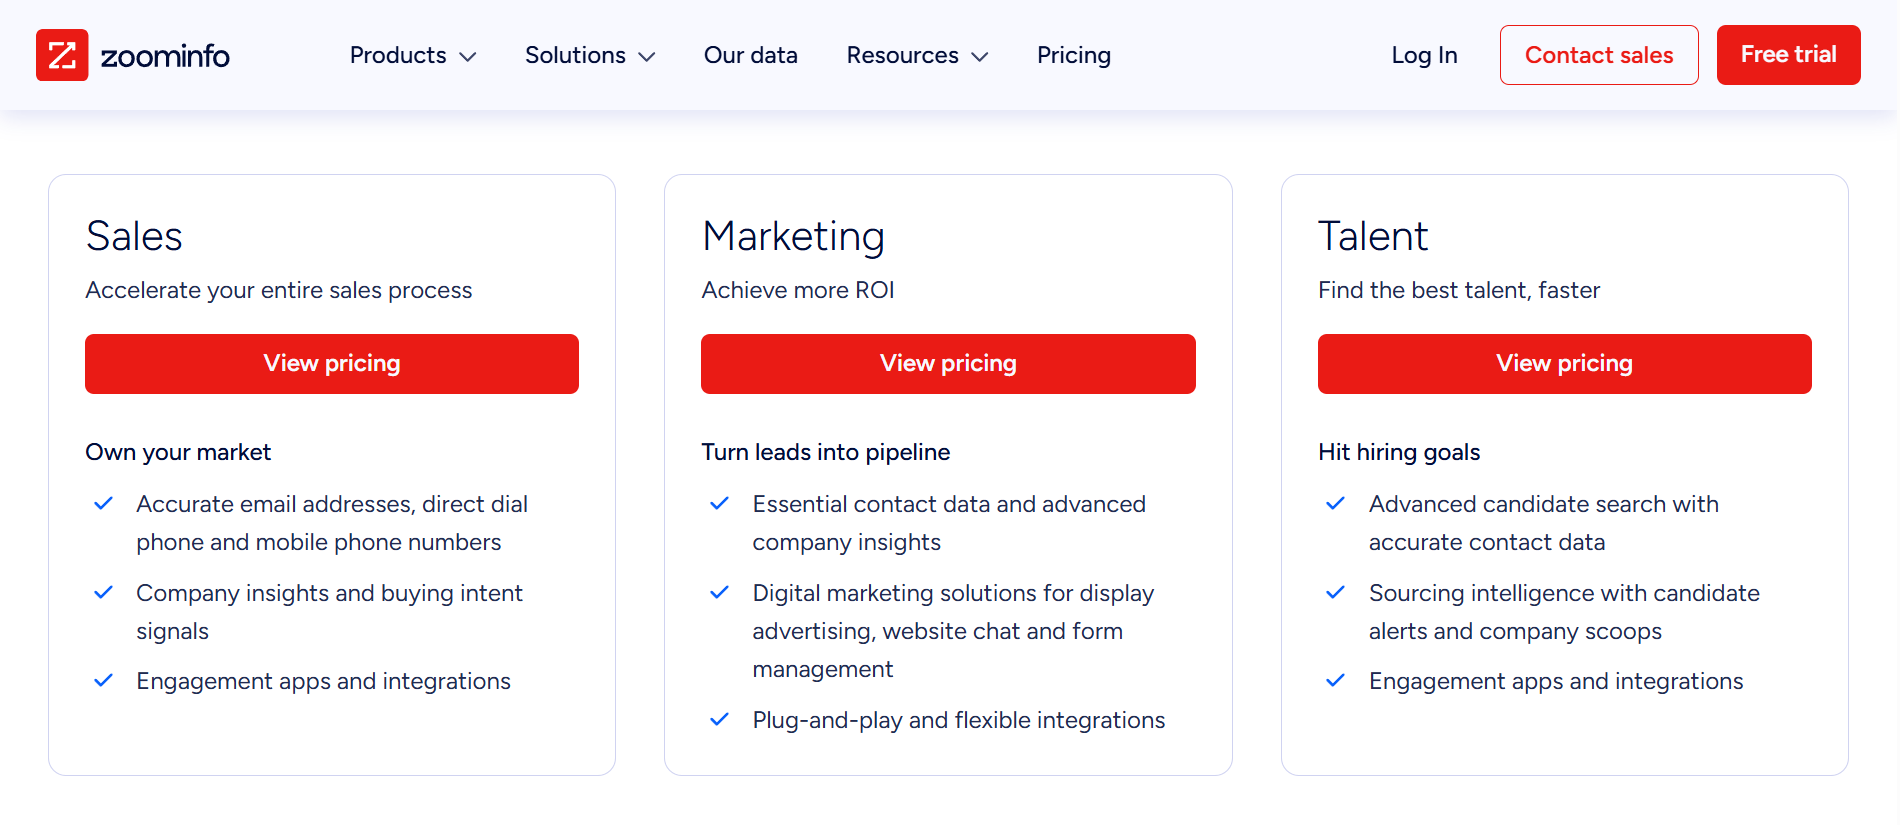
Task: Go to Our data page
Action: pos(751,55)
